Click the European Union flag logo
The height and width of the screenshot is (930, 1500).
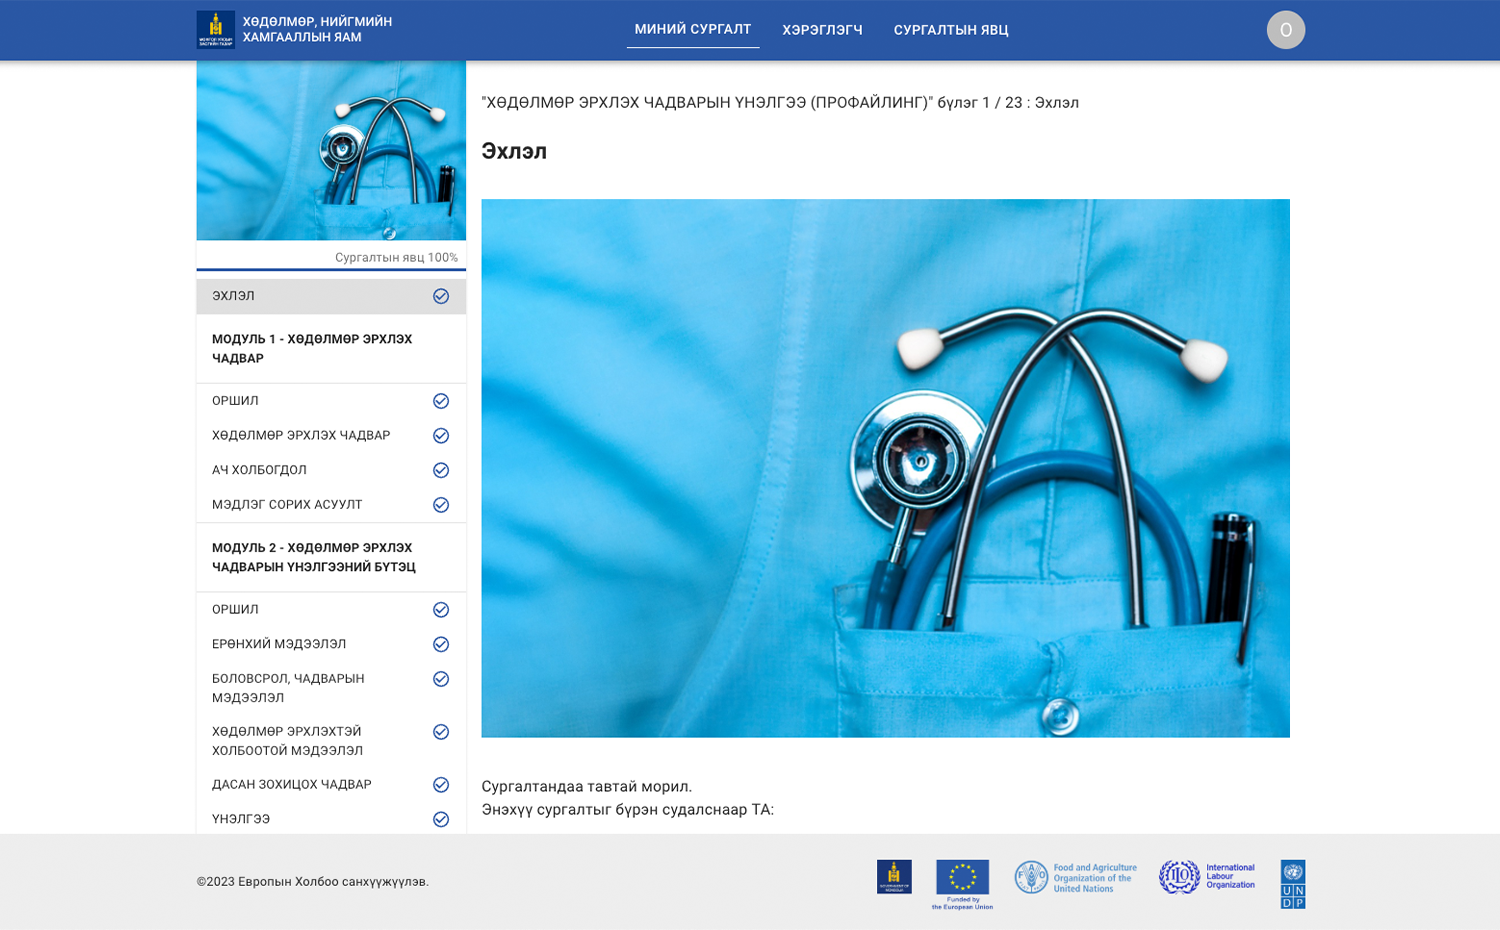coord(962,878)
